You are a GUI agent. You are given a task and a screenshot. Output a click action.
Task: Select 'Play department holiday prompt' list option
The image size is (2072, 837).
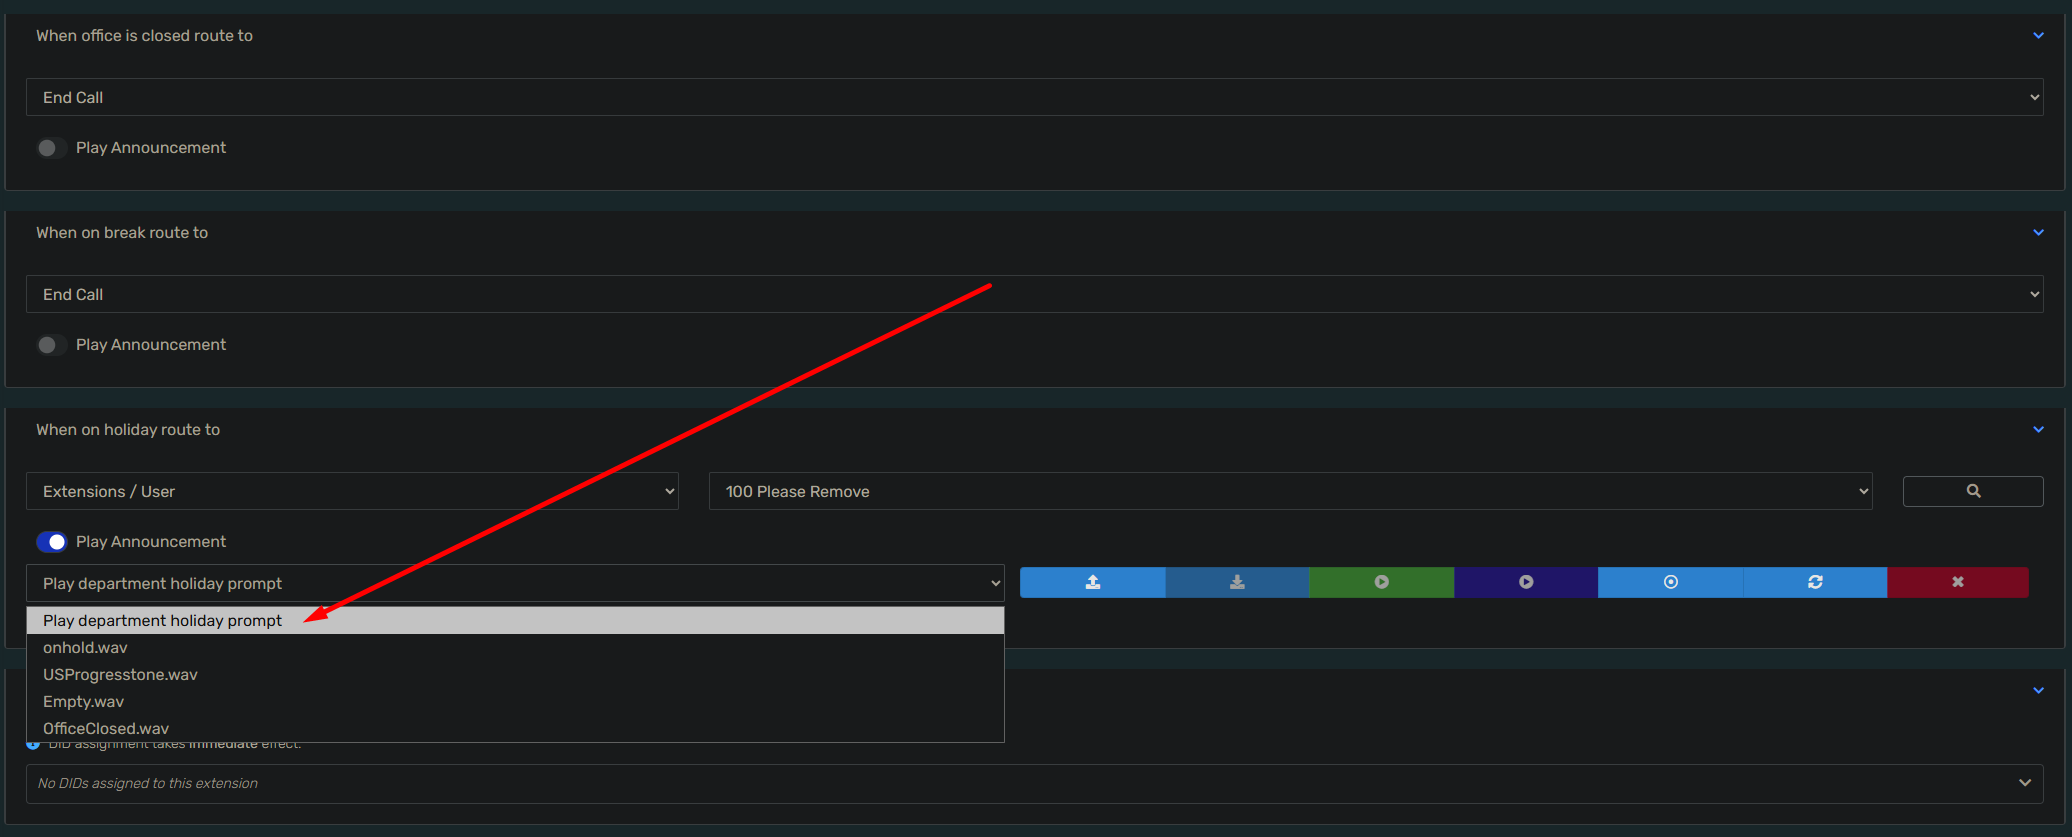515,621
